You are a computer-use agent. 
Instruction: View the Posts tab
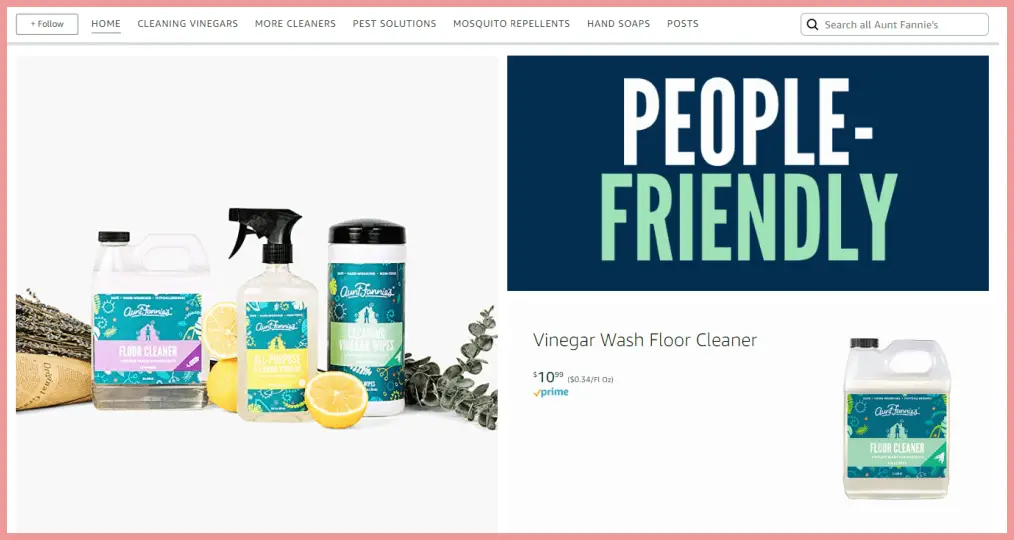point(683,24)
